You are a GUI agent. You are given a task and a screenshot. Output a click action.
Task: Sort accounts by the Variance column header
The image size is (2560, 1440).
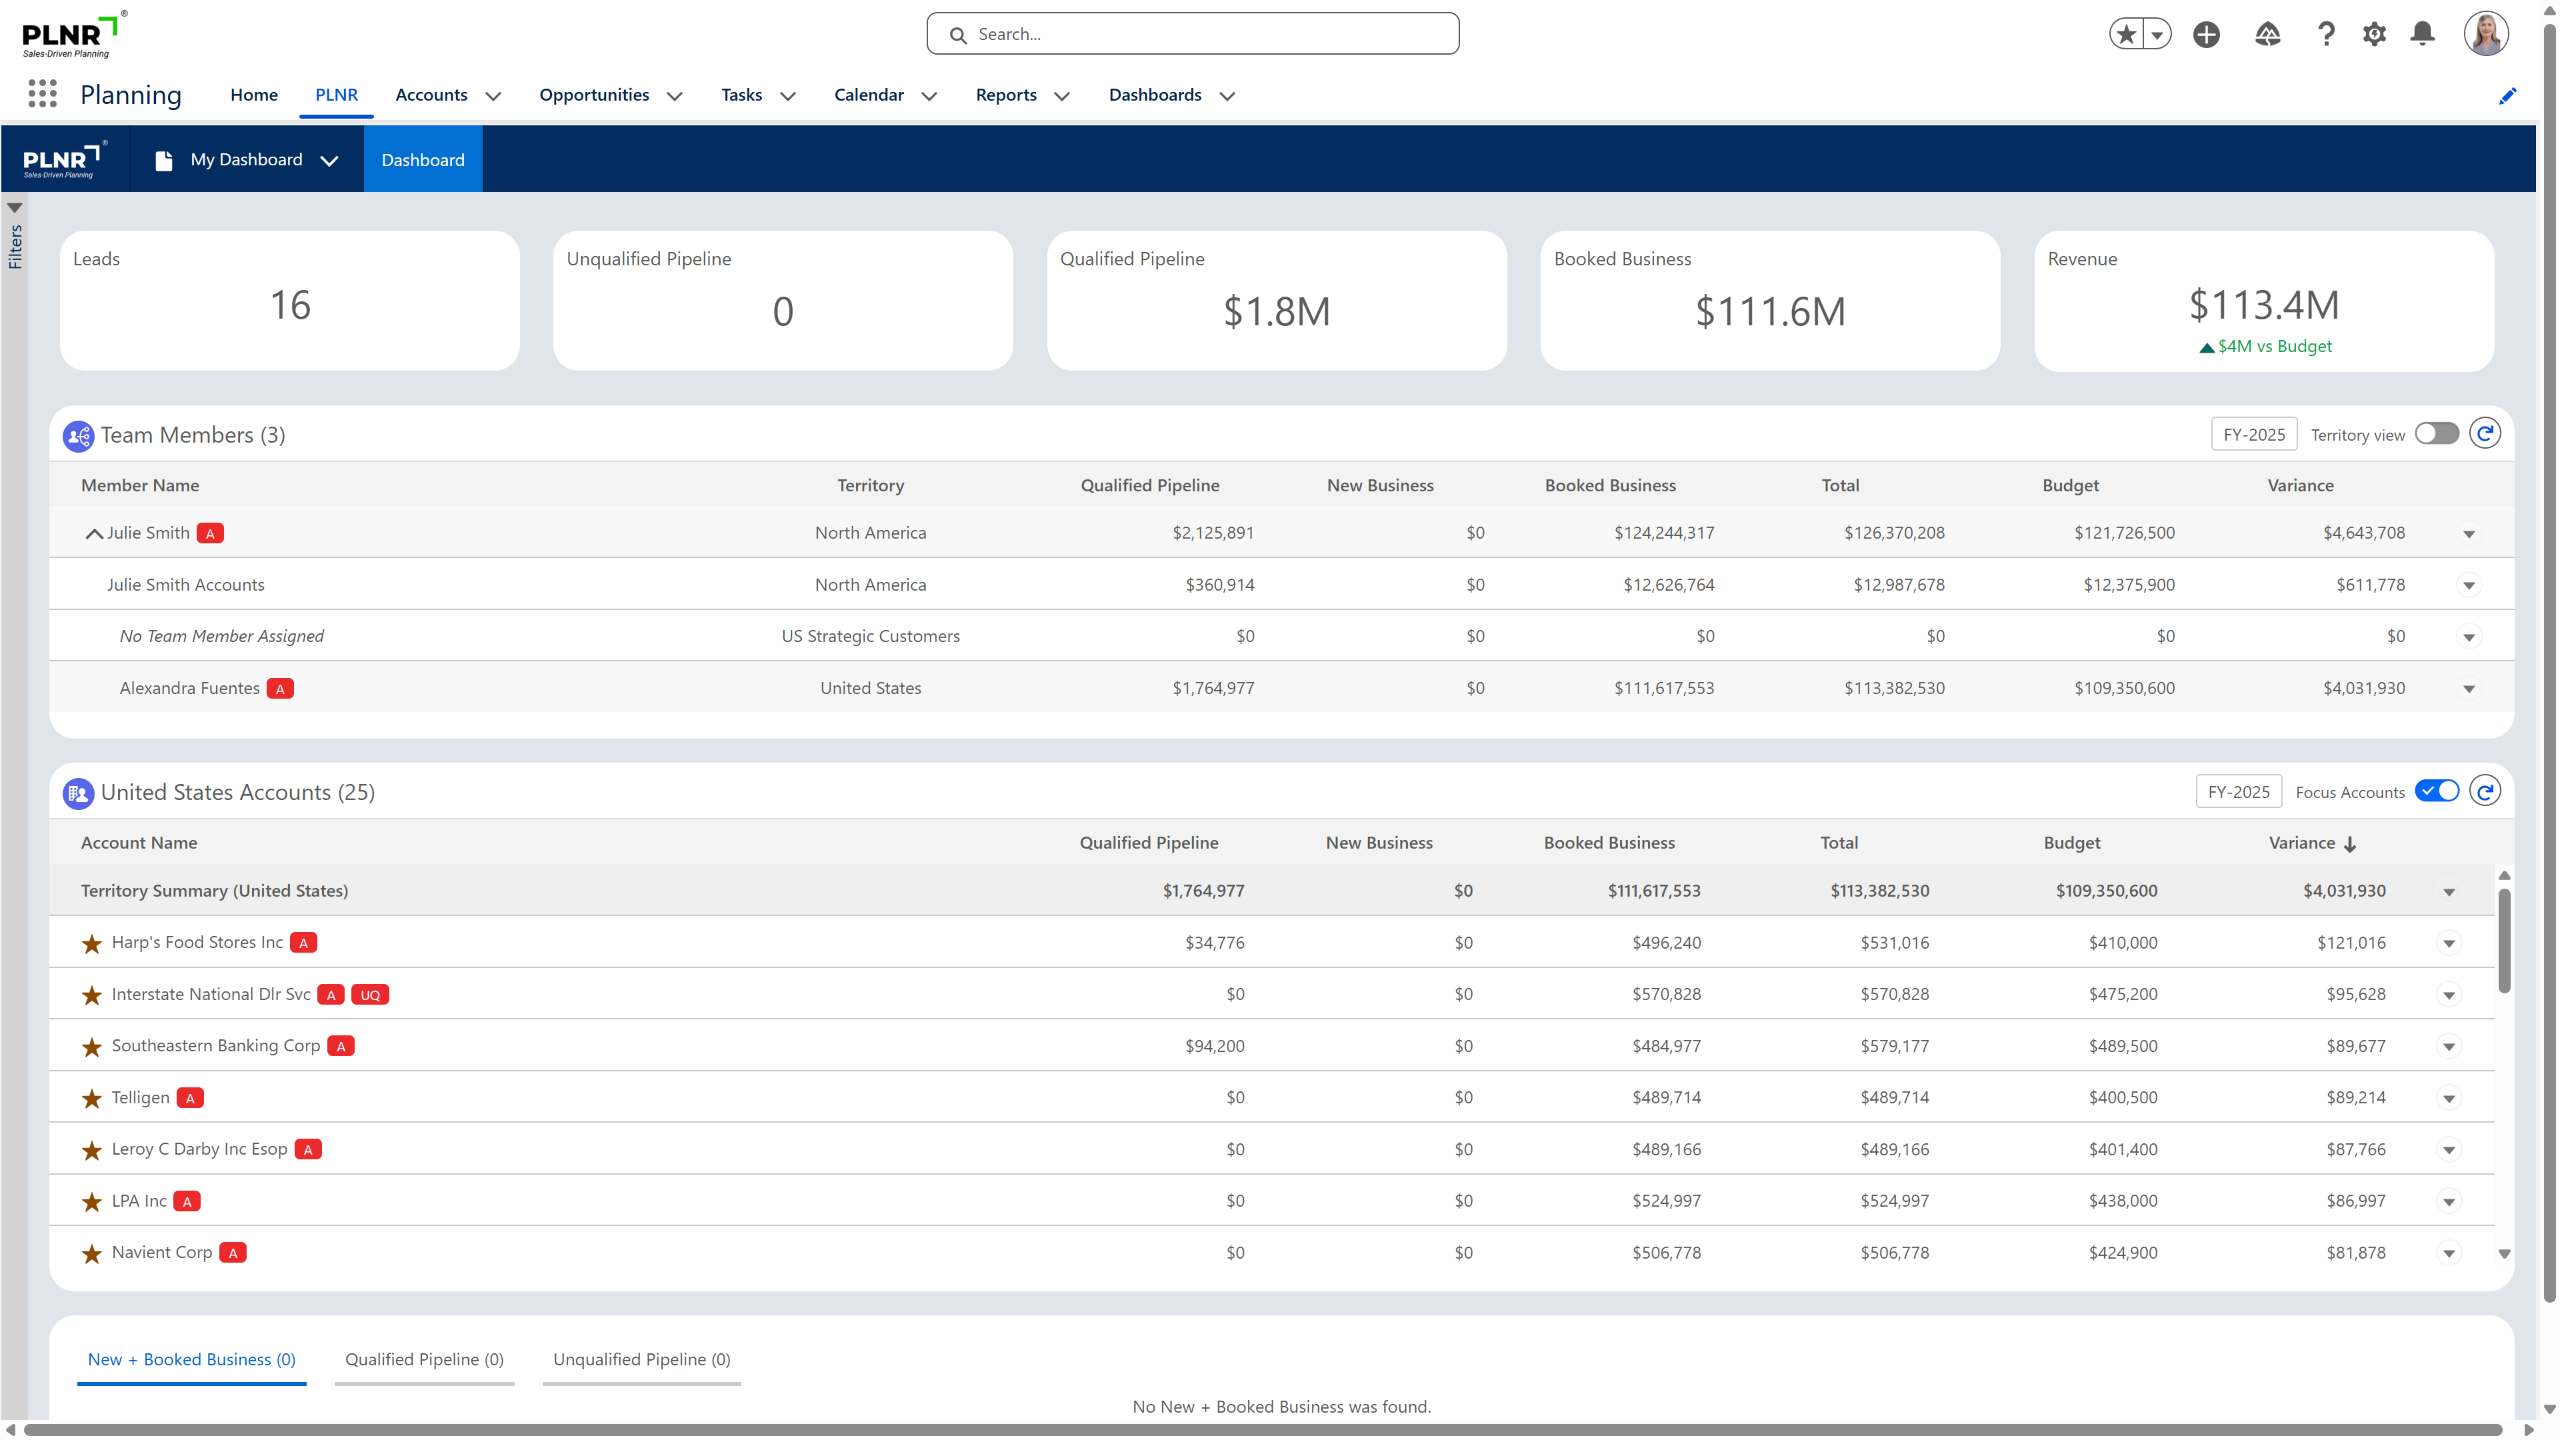tap(2301, 843)
